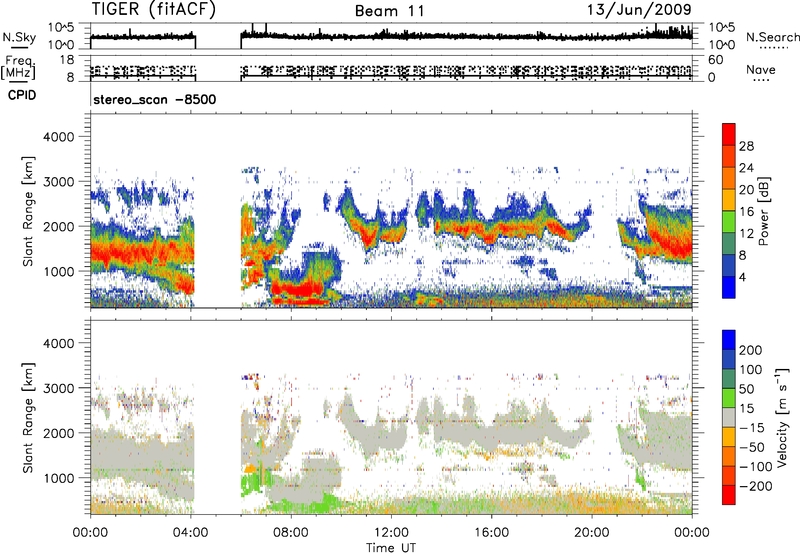This screenshot has height=554, width=800.
Task: Click the 'N.Search' legend label
Action: click(772, 37)
